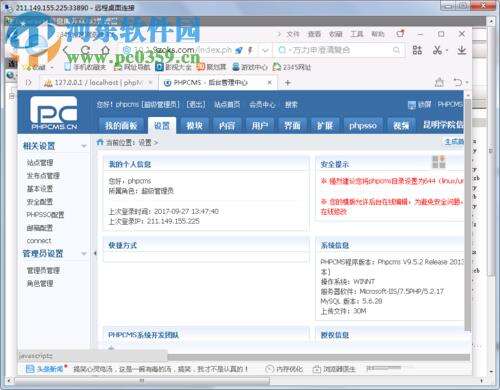Screen dimensions: 500x390
Task: Open the 查看 browser menu
Action: point(314,34)
